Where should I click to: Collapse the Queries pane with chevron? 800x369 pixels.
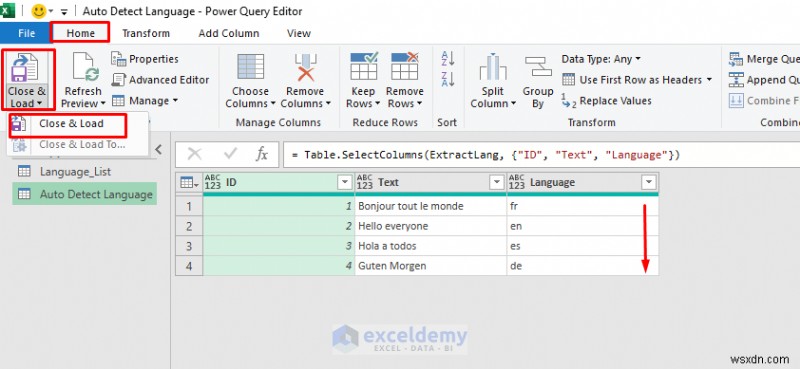158,150
